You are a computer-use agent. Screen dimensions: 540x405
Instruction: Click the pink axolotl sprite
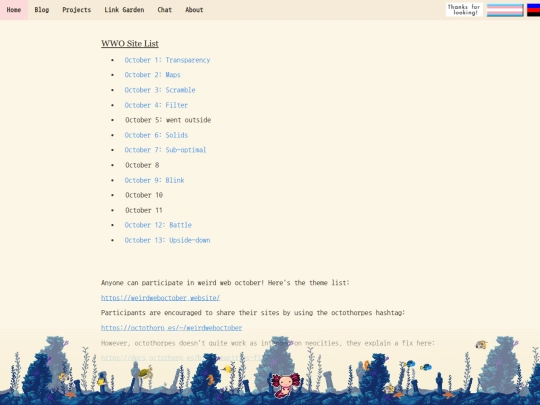click(285, 385)
